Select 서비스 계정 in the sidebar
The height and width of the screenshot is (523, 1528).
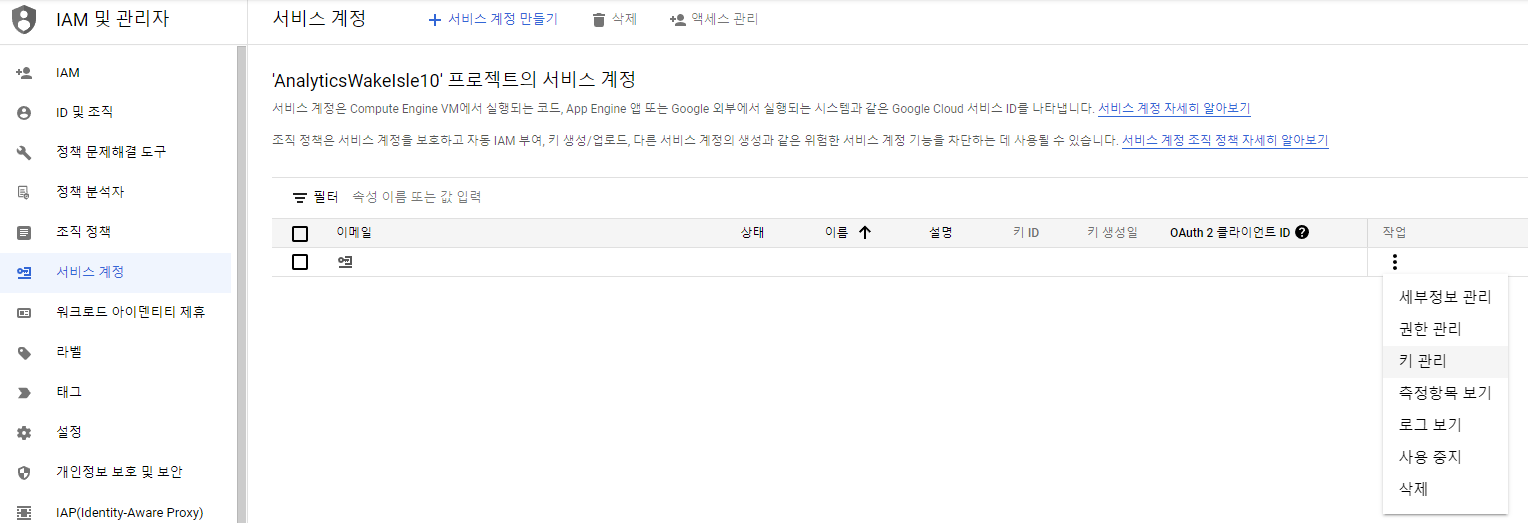[115, 272]
